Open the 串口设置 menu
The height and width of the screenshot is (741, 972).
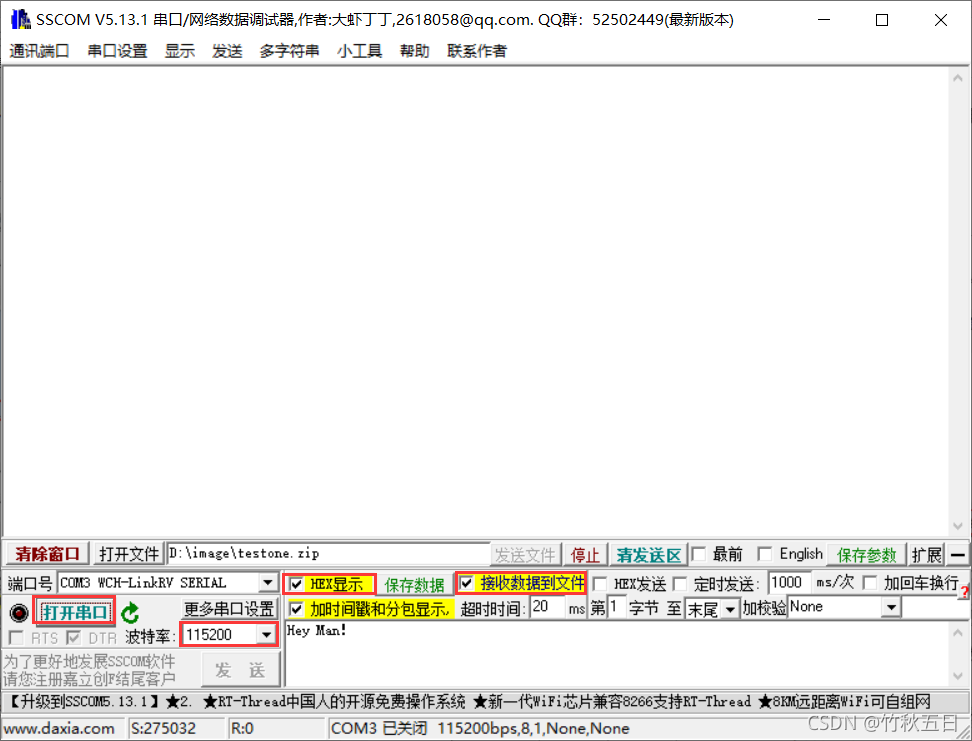tap(117, 51)
